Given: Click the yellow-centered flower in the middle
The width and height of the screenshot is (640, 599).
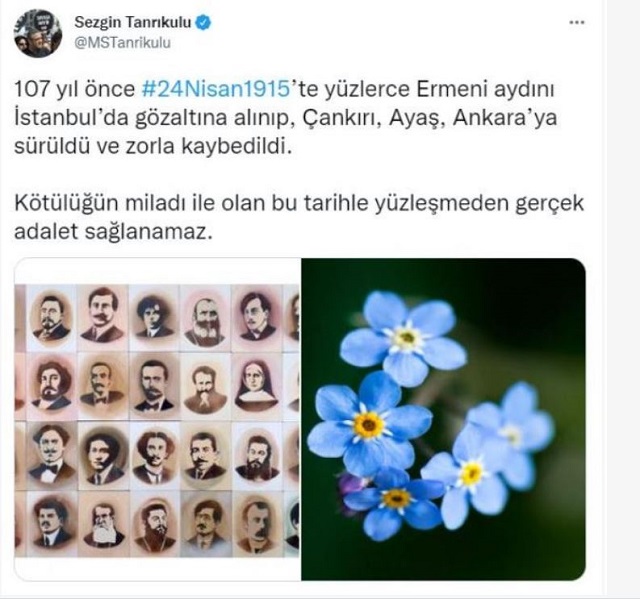Looking at the screenshot, I should pos(369,424).
